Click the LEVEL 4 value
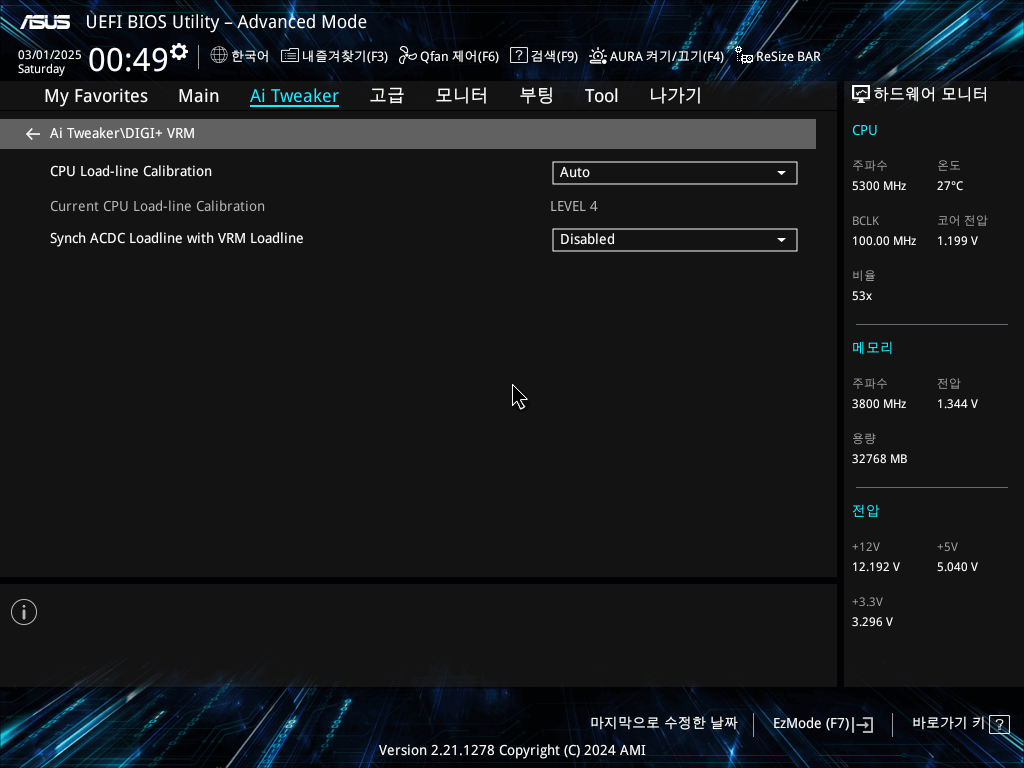 point(573,206)
